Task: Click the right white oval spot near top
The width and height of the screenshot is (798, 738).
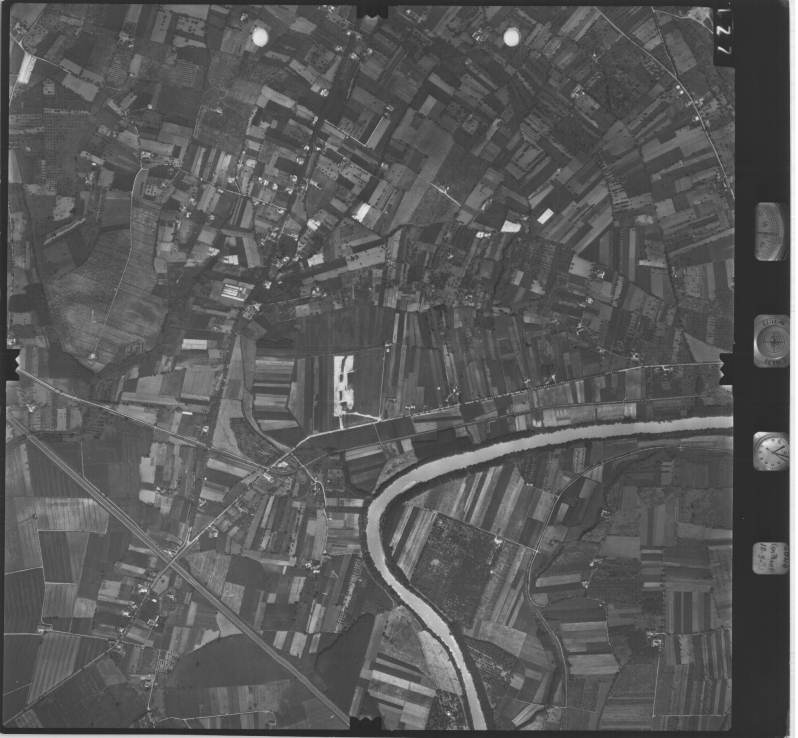Action: point(511,37)
